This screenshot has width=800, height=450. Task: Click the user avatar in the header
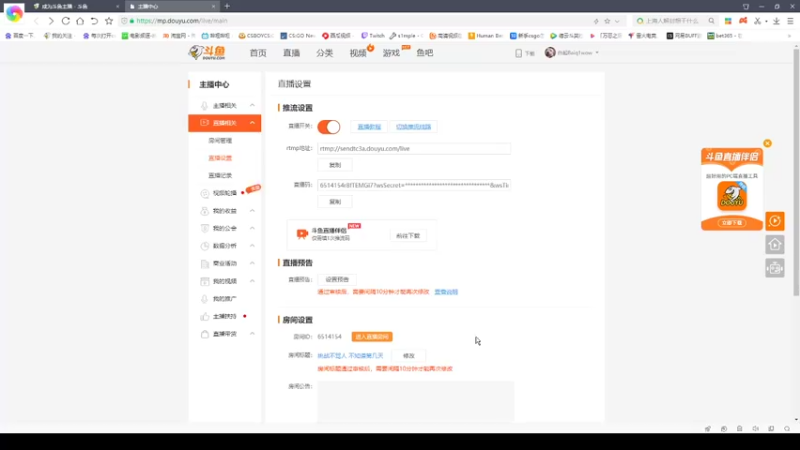(549, 53)
